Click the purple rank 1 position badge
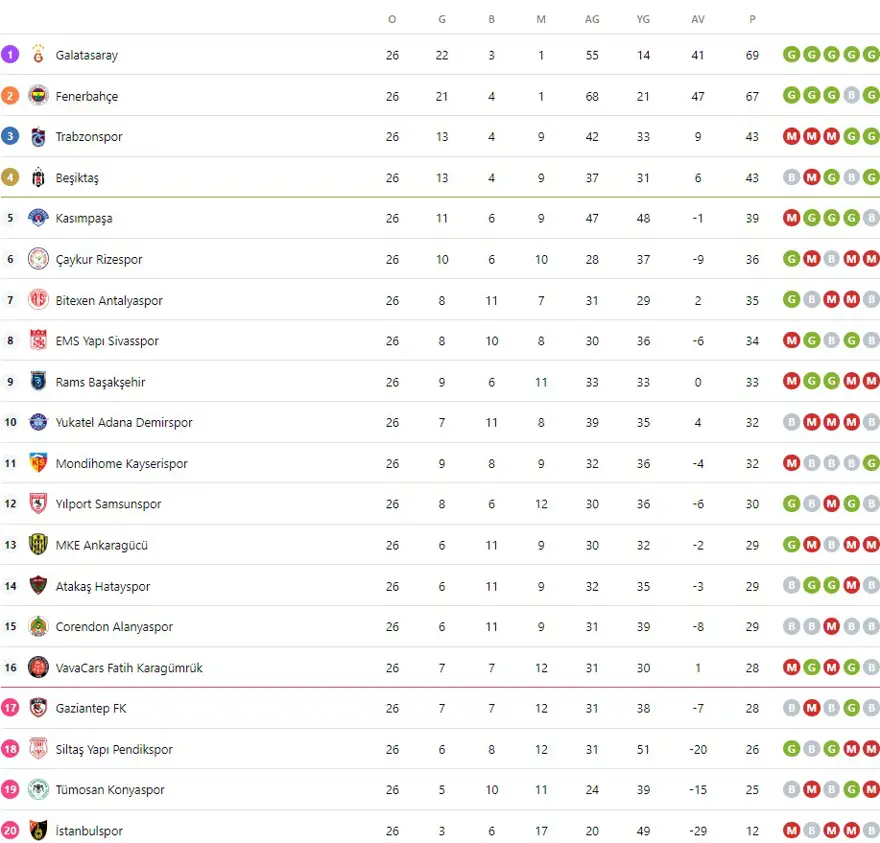Screen dimensions: 880x843 (x=10, y=55)
